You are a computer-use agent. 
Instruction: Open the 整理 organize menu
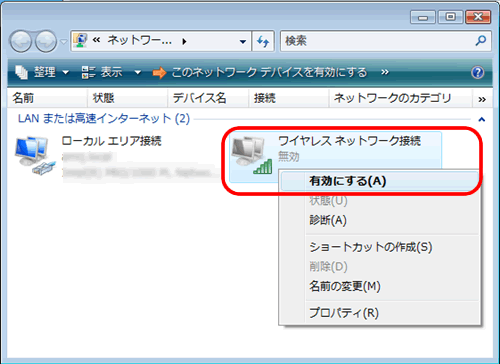[42, 72]
